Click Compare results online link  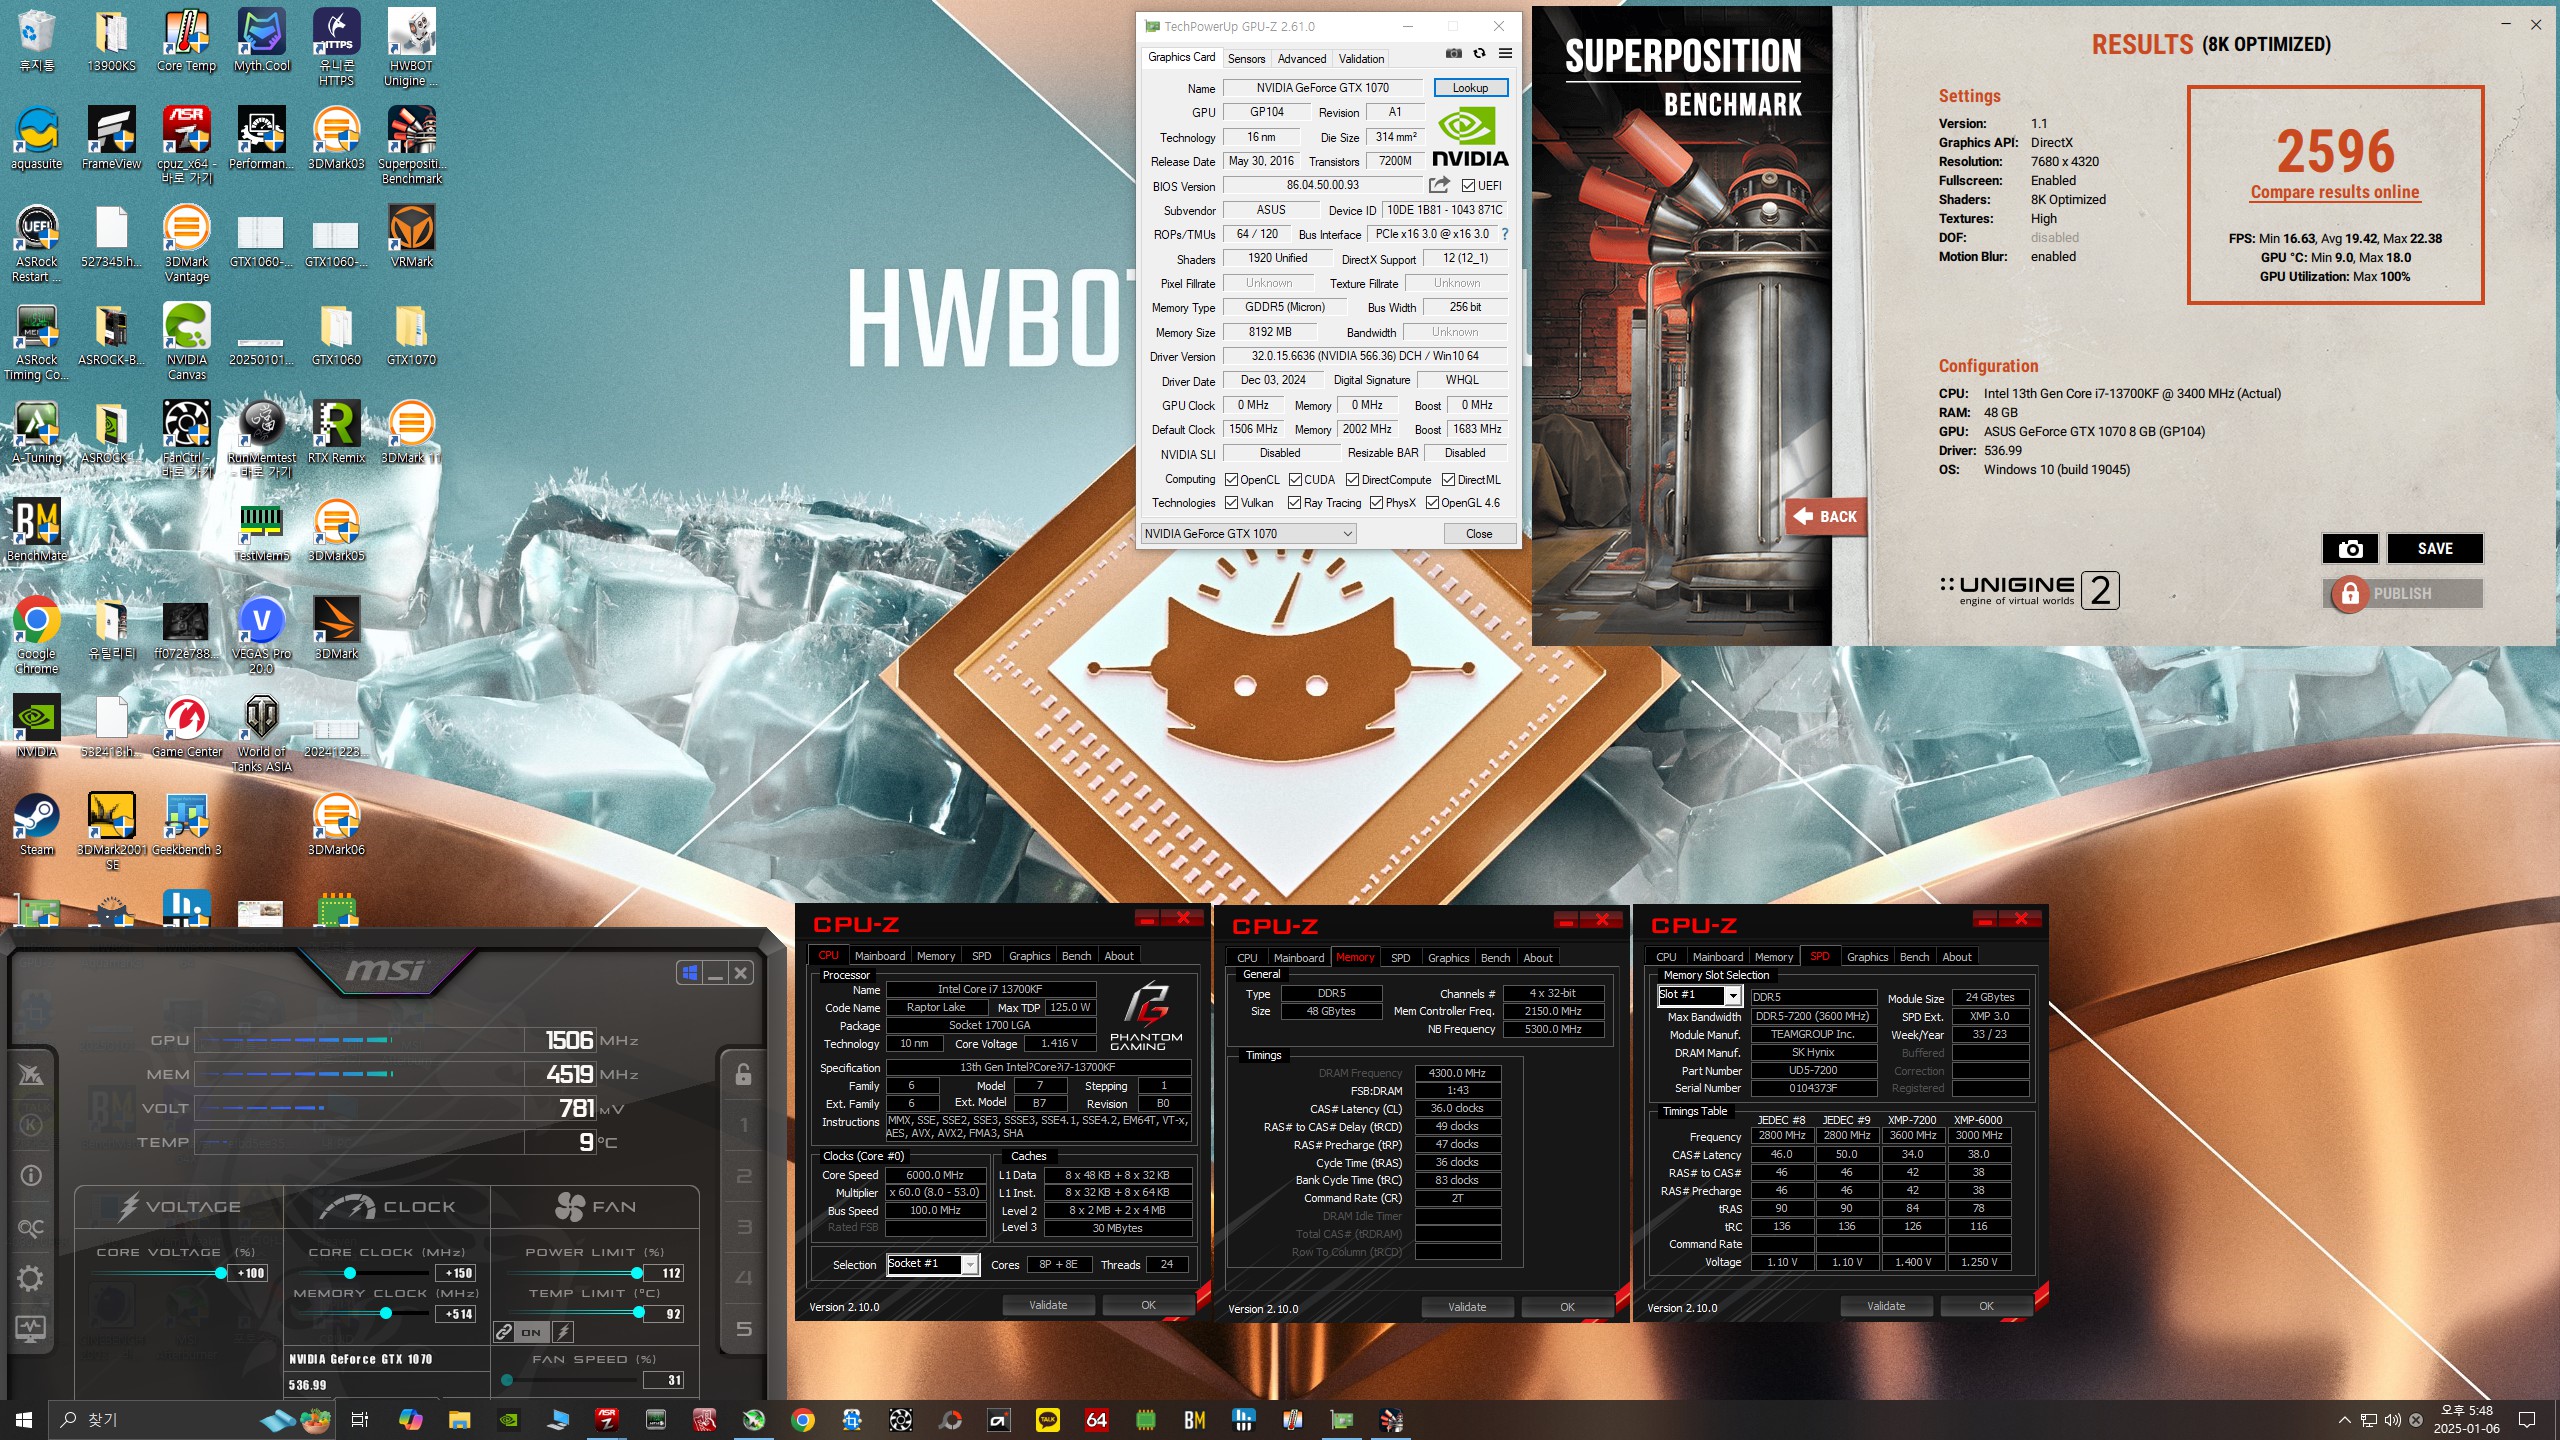(2335, 192)
